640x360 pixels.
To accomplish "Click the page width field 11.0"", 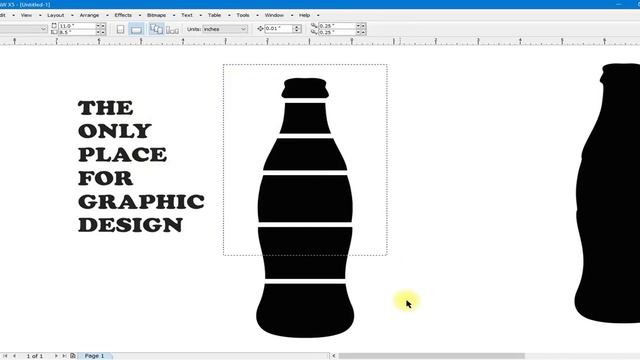I will tap(77, 26).
